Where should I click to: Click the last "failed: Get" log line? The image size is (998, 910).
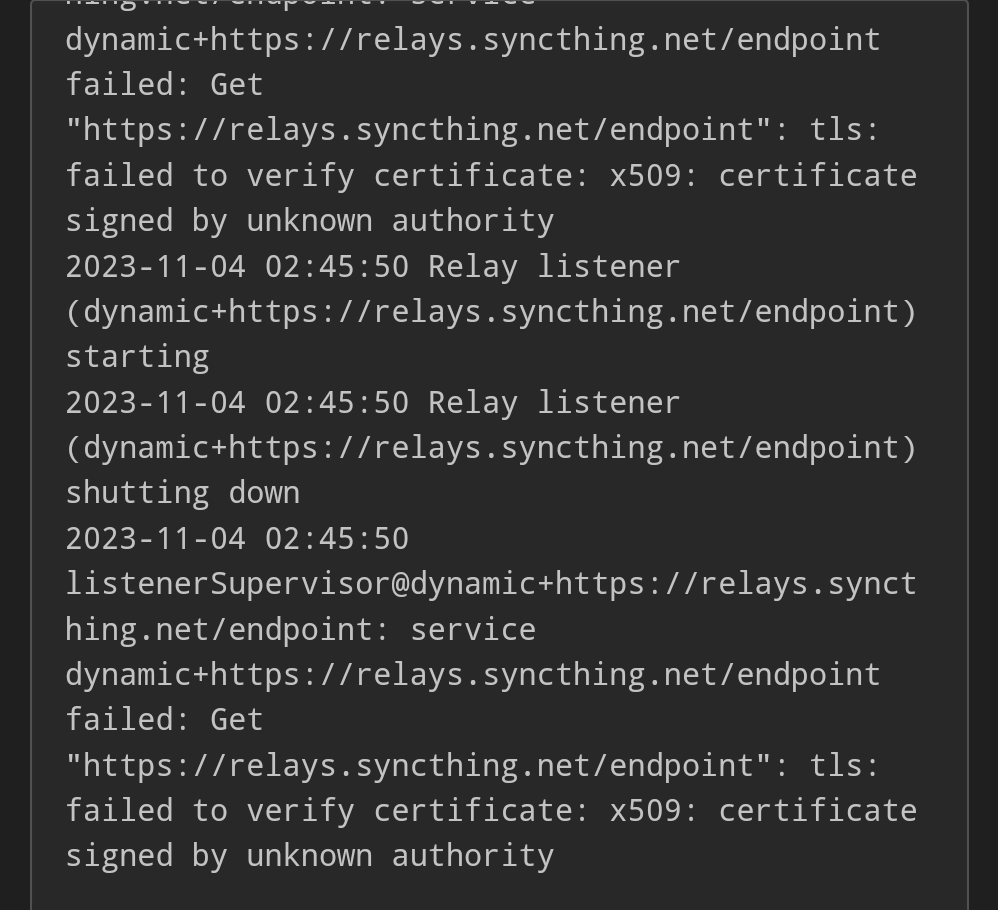tap(164, 720)
